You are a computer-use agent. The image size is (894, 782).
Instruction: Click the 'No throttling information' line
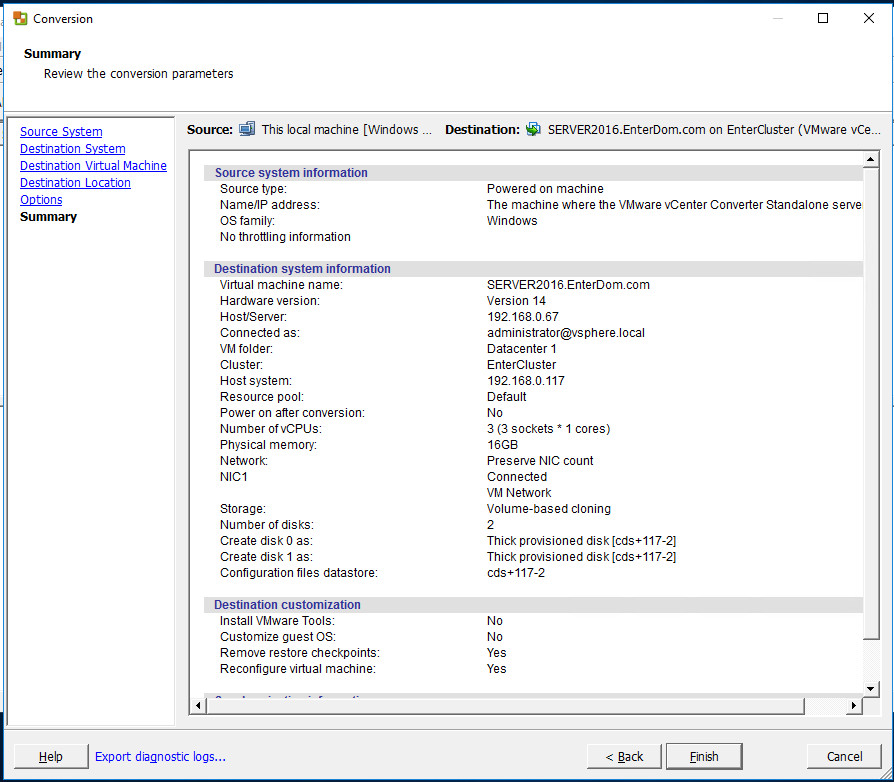pyautogui.click(x=285, y=237)
